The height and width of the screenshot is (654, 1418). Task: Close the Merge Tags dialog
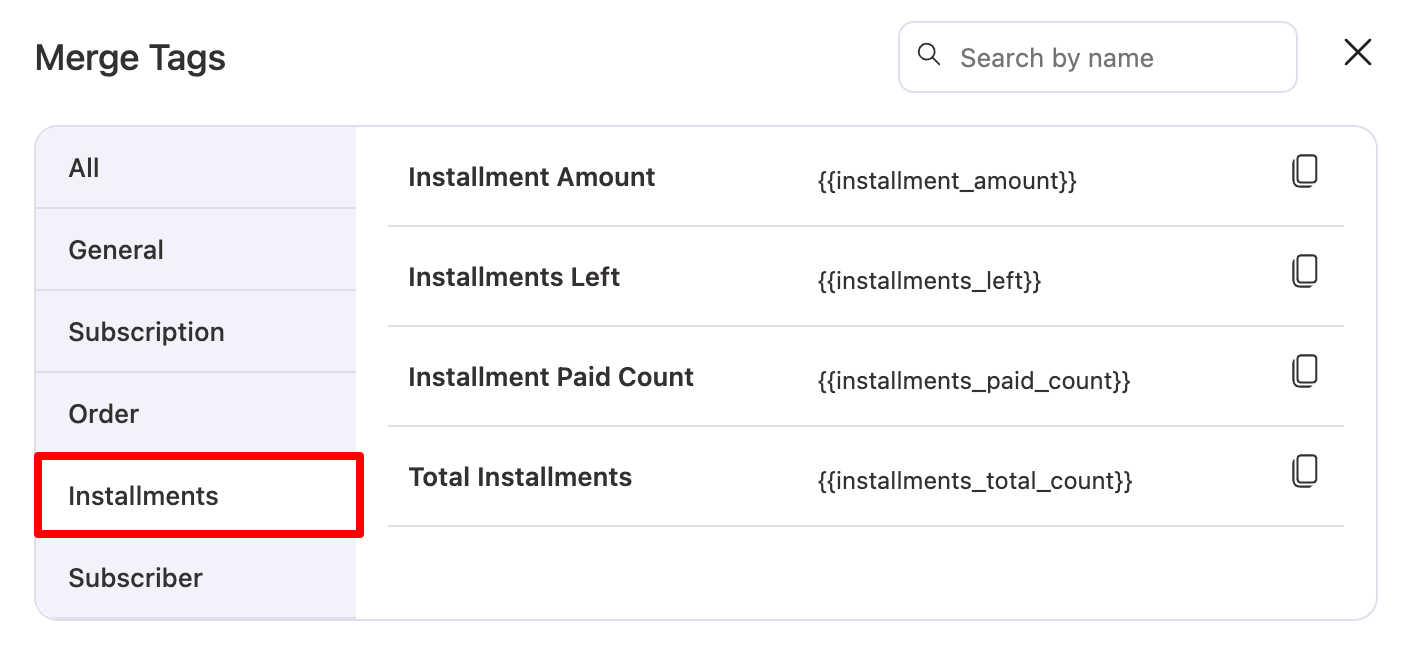pos(1357,53)
